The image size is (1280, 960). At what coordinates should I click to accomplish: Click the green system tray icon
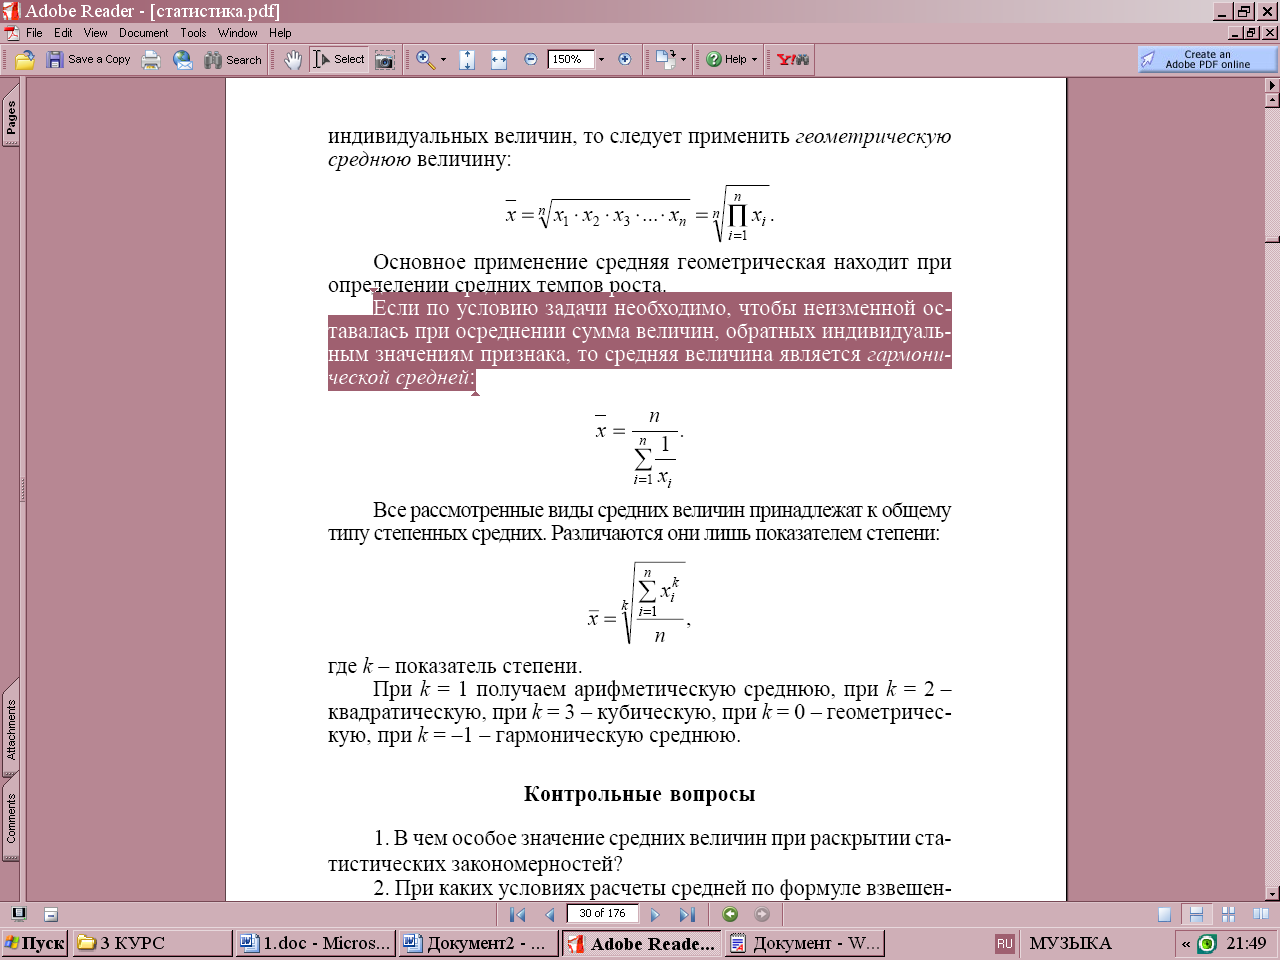tap(1207, 943)
